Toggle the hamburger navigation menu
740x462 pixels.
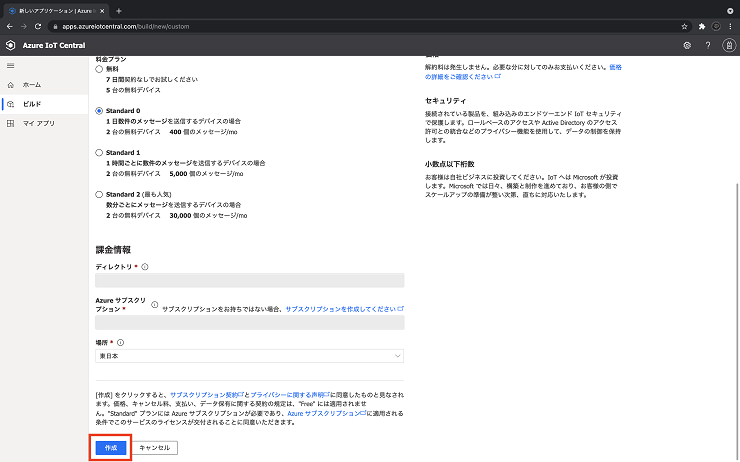coord(10,66)
